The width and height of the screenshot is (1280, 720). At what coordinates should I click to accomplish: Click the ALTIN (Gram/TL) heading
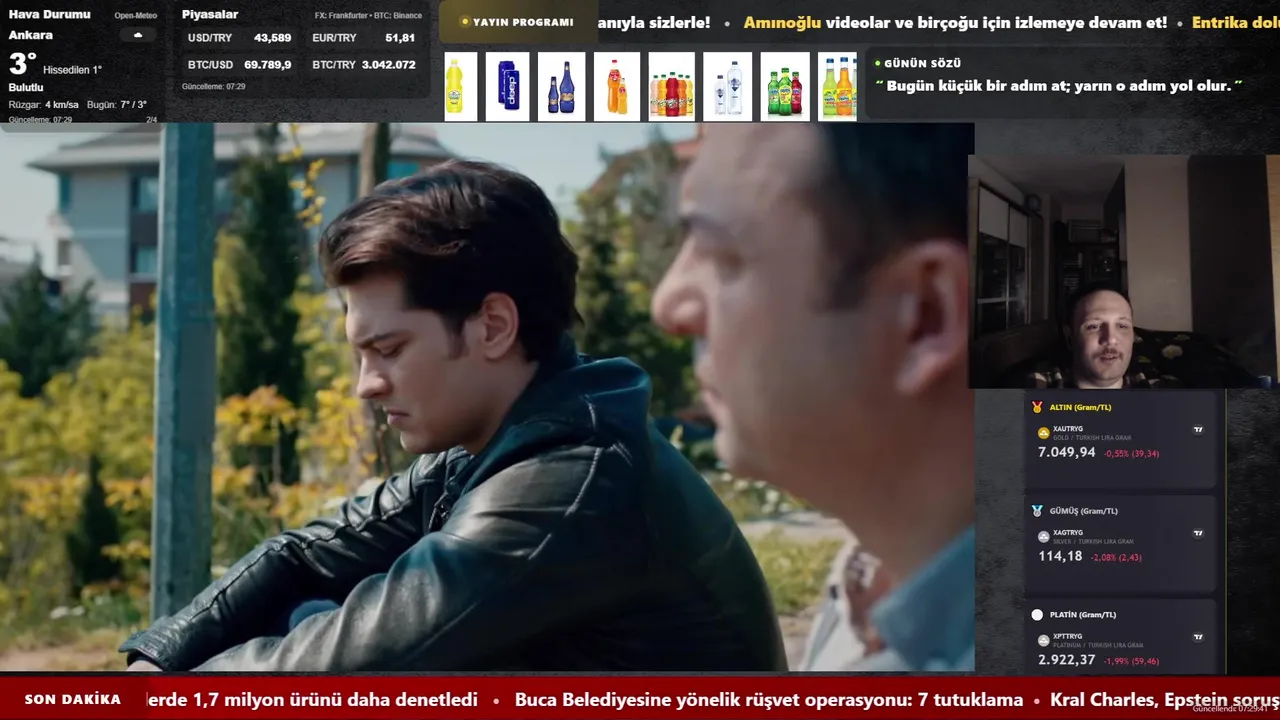click(1080, 408)
